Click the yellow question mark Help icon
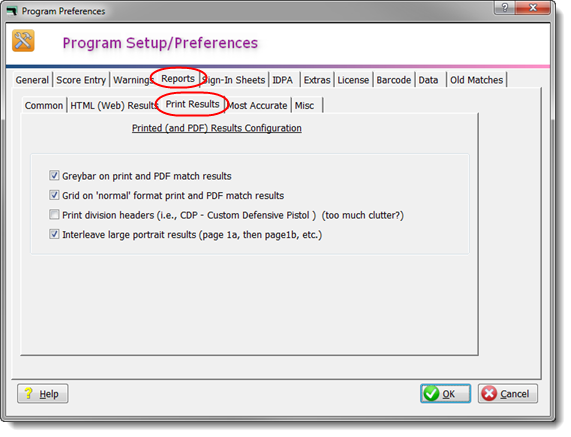The image size is (571, 437). coord(28,393)
